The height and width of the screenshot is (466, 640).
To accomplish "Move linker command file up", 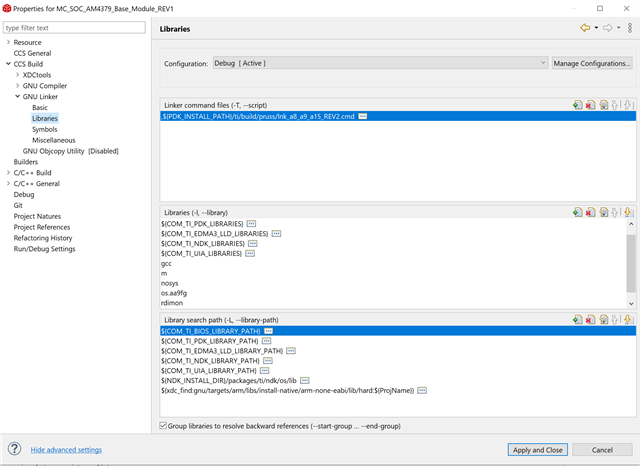I will coord(615,105).
